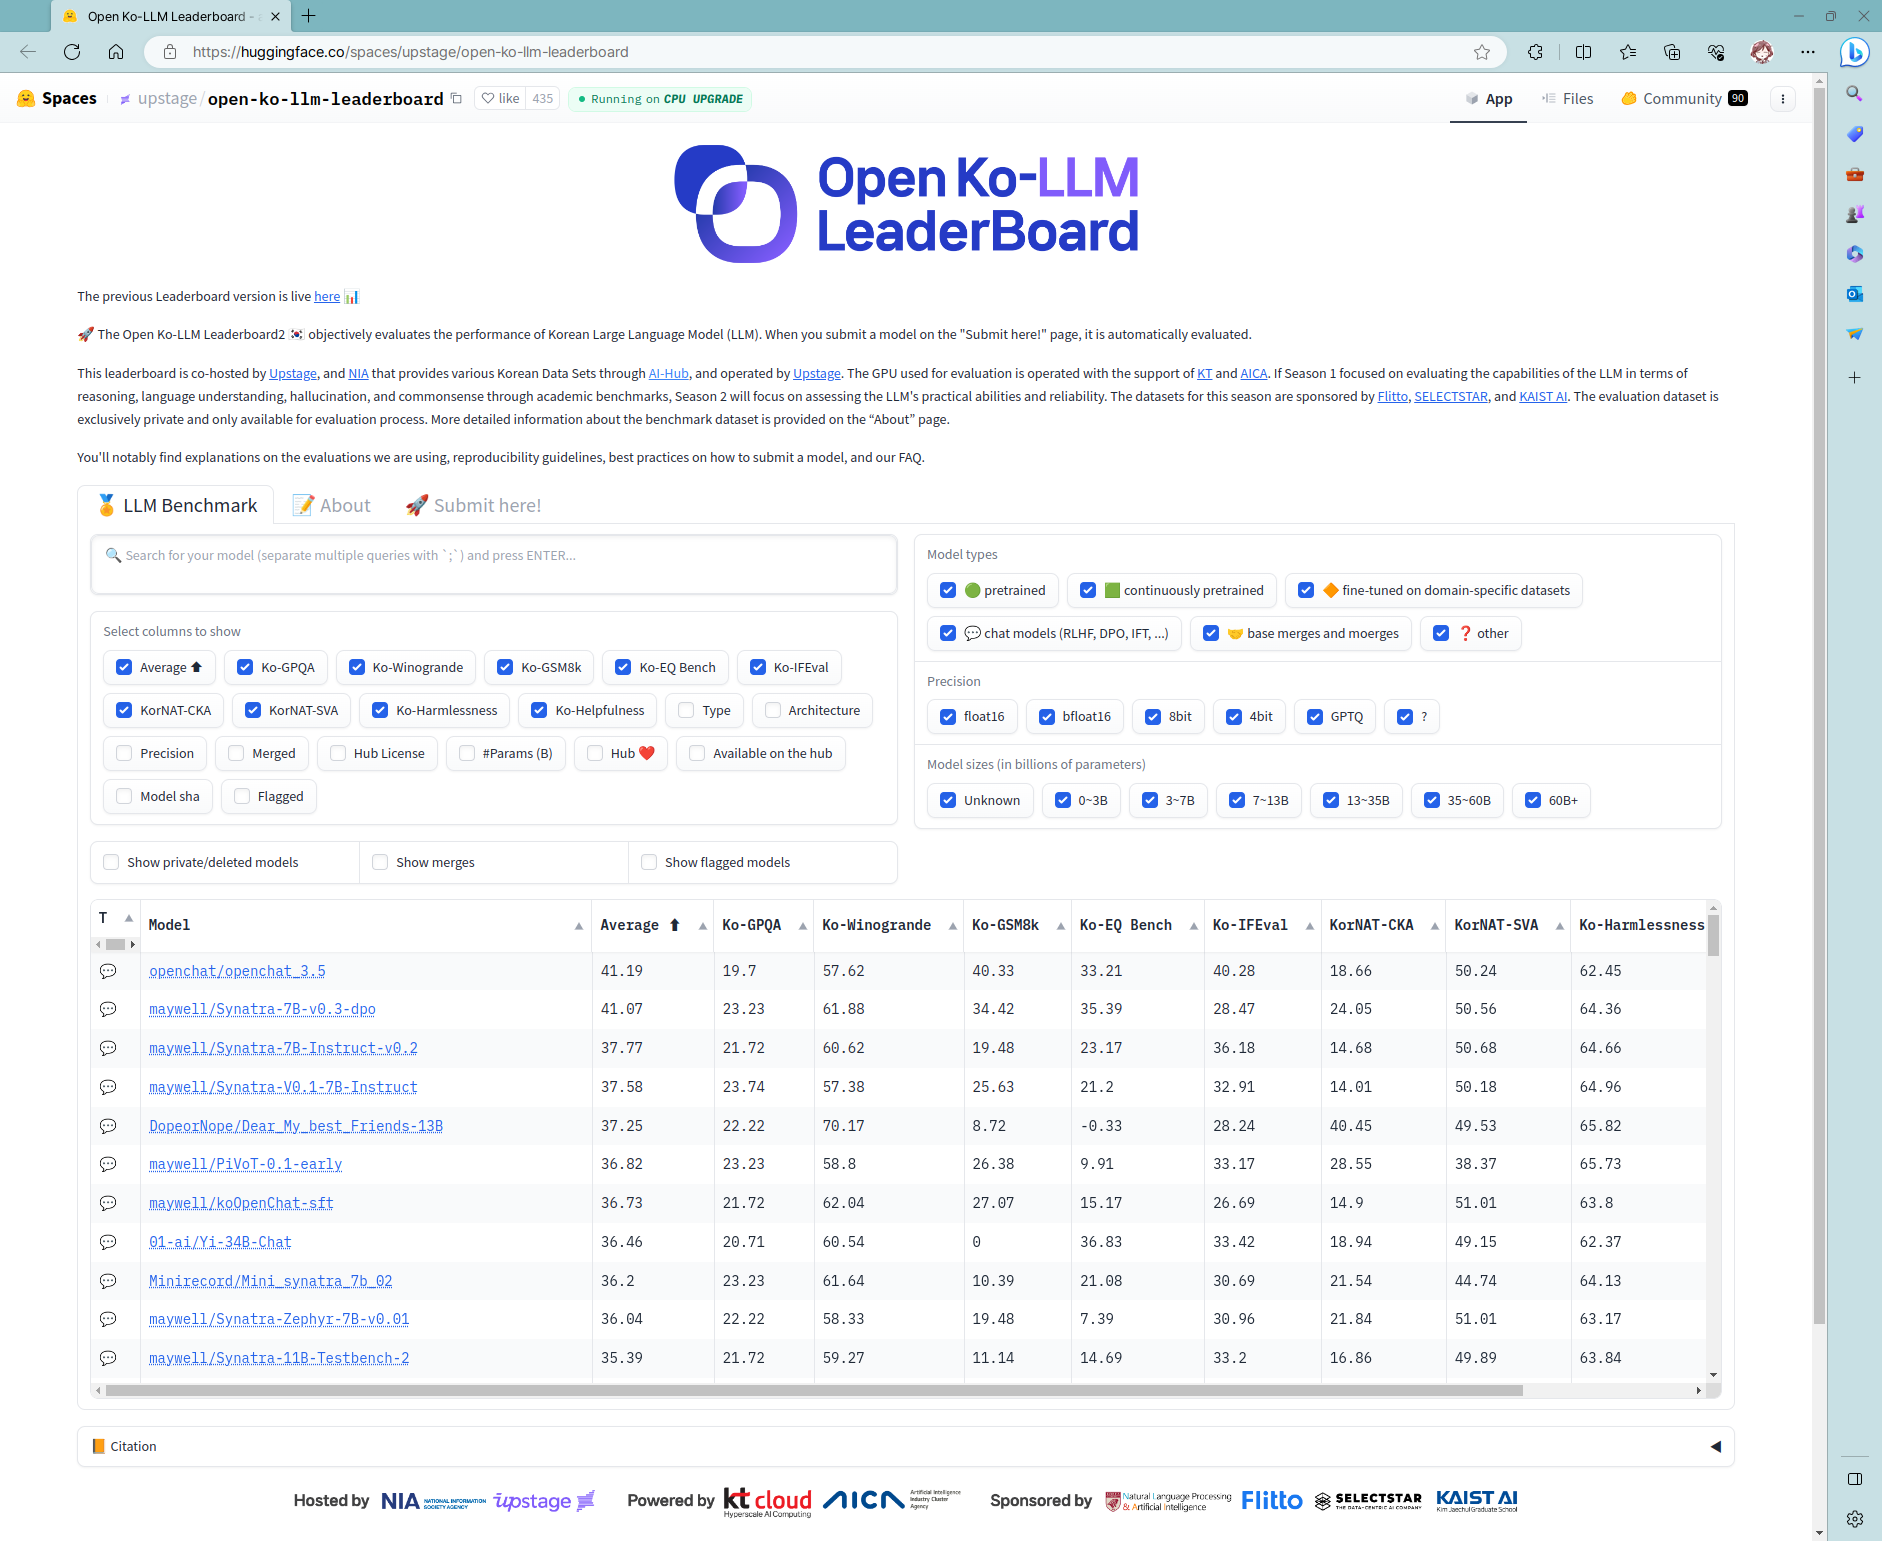The height and width of the screenshot is (1566, 1882).
Task: Open the sidebar Microsoft 365 icon
Action: 1855,254
